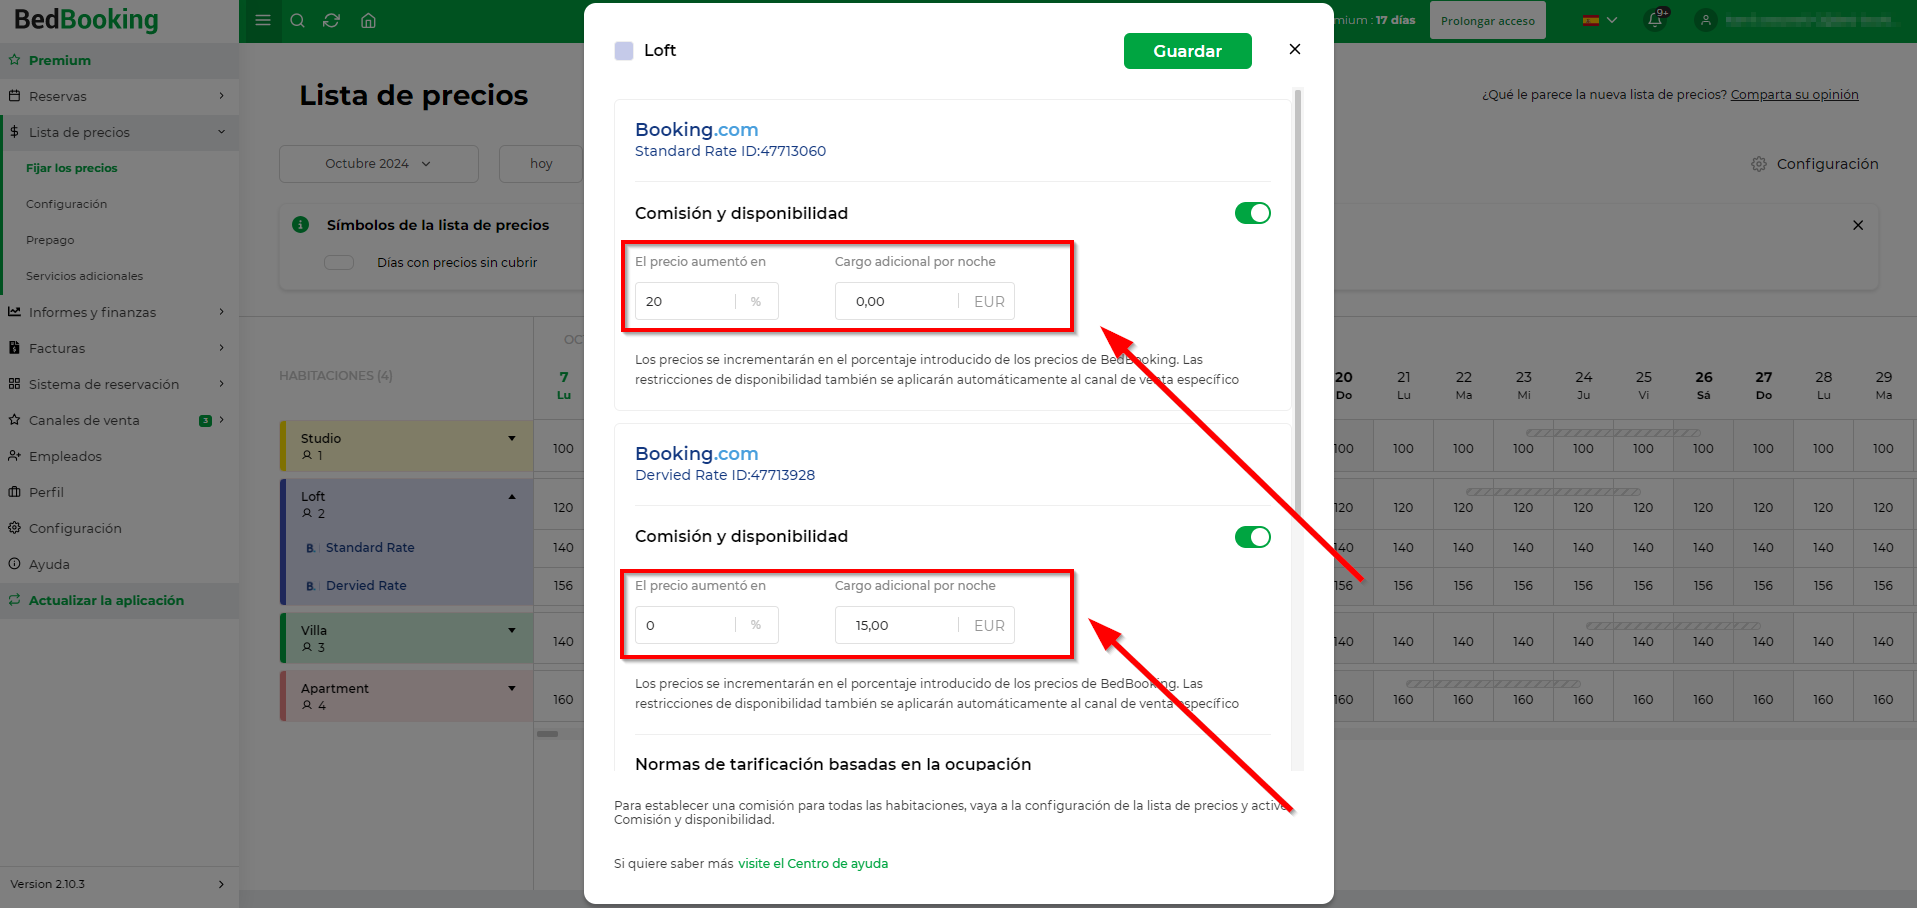Click the user profile avatar icon
The width and height of the screenshot is (1917, 908).
point(1706,20)
